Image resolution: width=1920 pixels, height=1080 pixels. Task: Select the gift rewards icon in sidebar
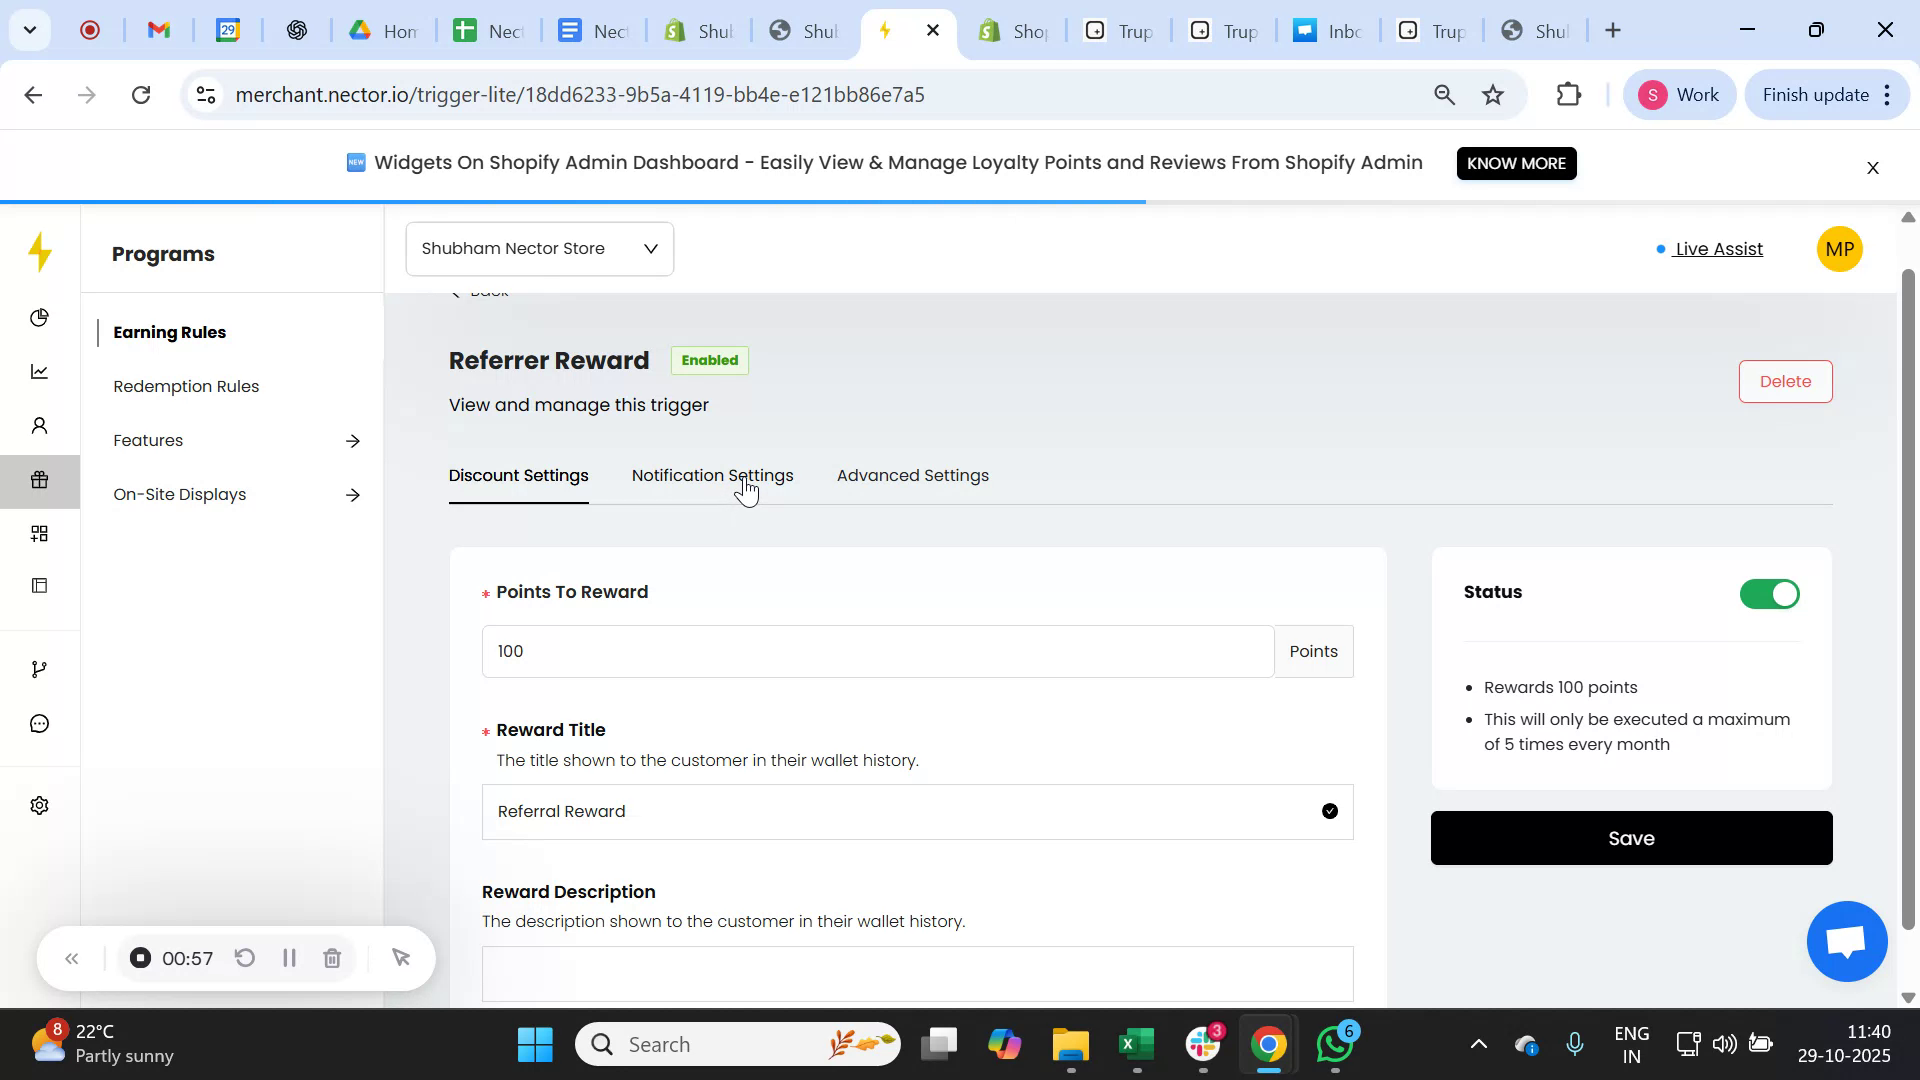tap(40, 480)
